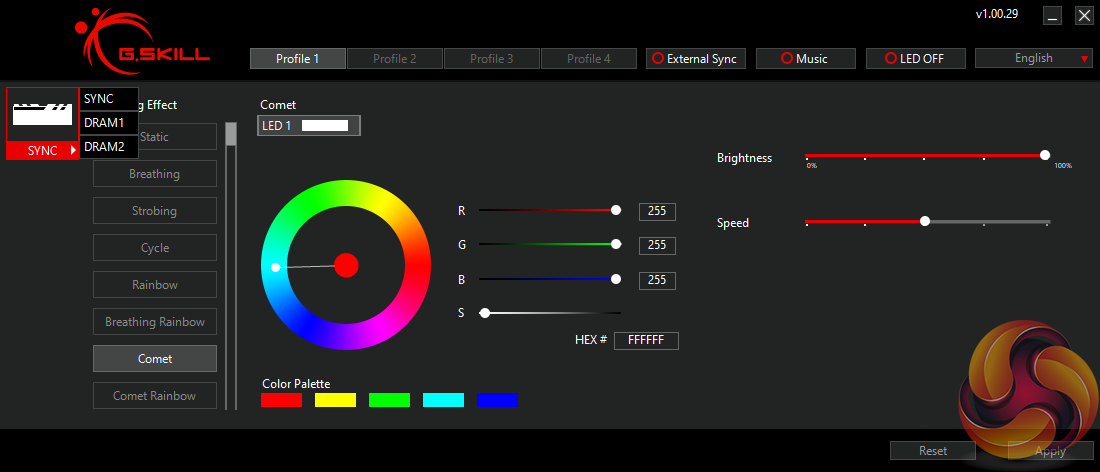Click the Apply button
The width and height of the screenshot is (1100, 472).
[1050, 451]
